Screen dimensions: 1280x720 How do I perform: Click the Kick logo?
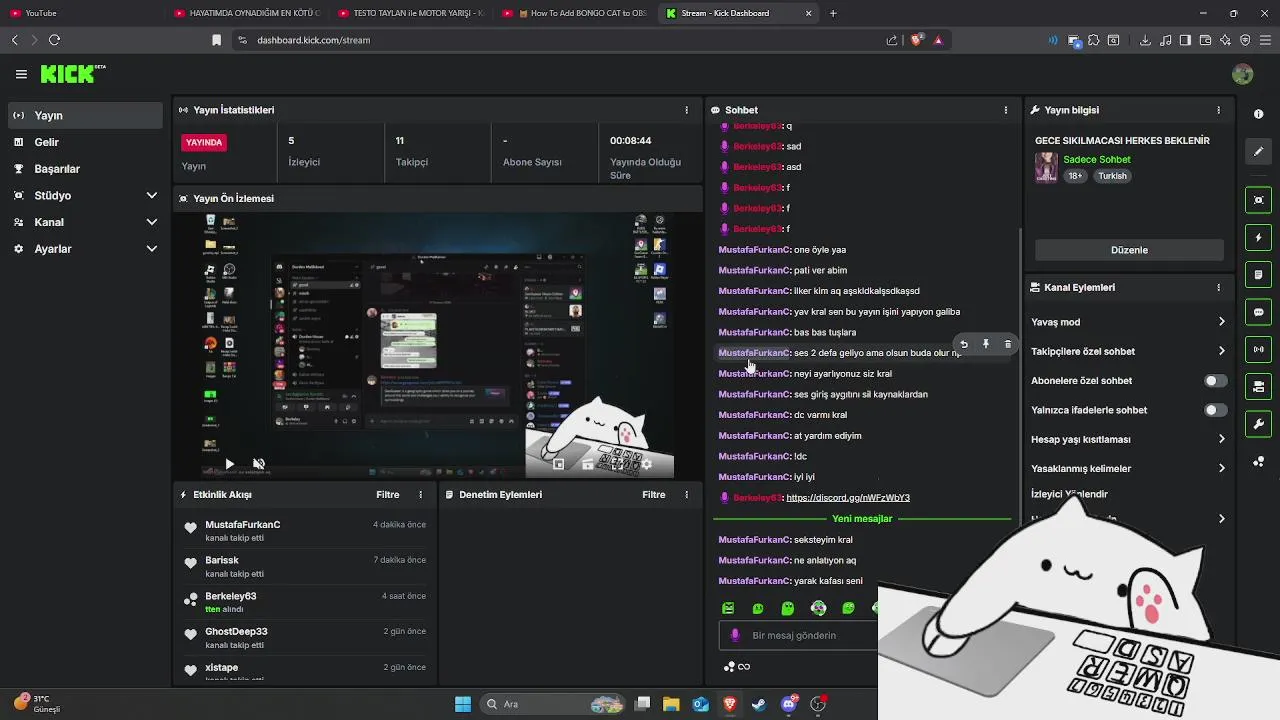point(72,74)
